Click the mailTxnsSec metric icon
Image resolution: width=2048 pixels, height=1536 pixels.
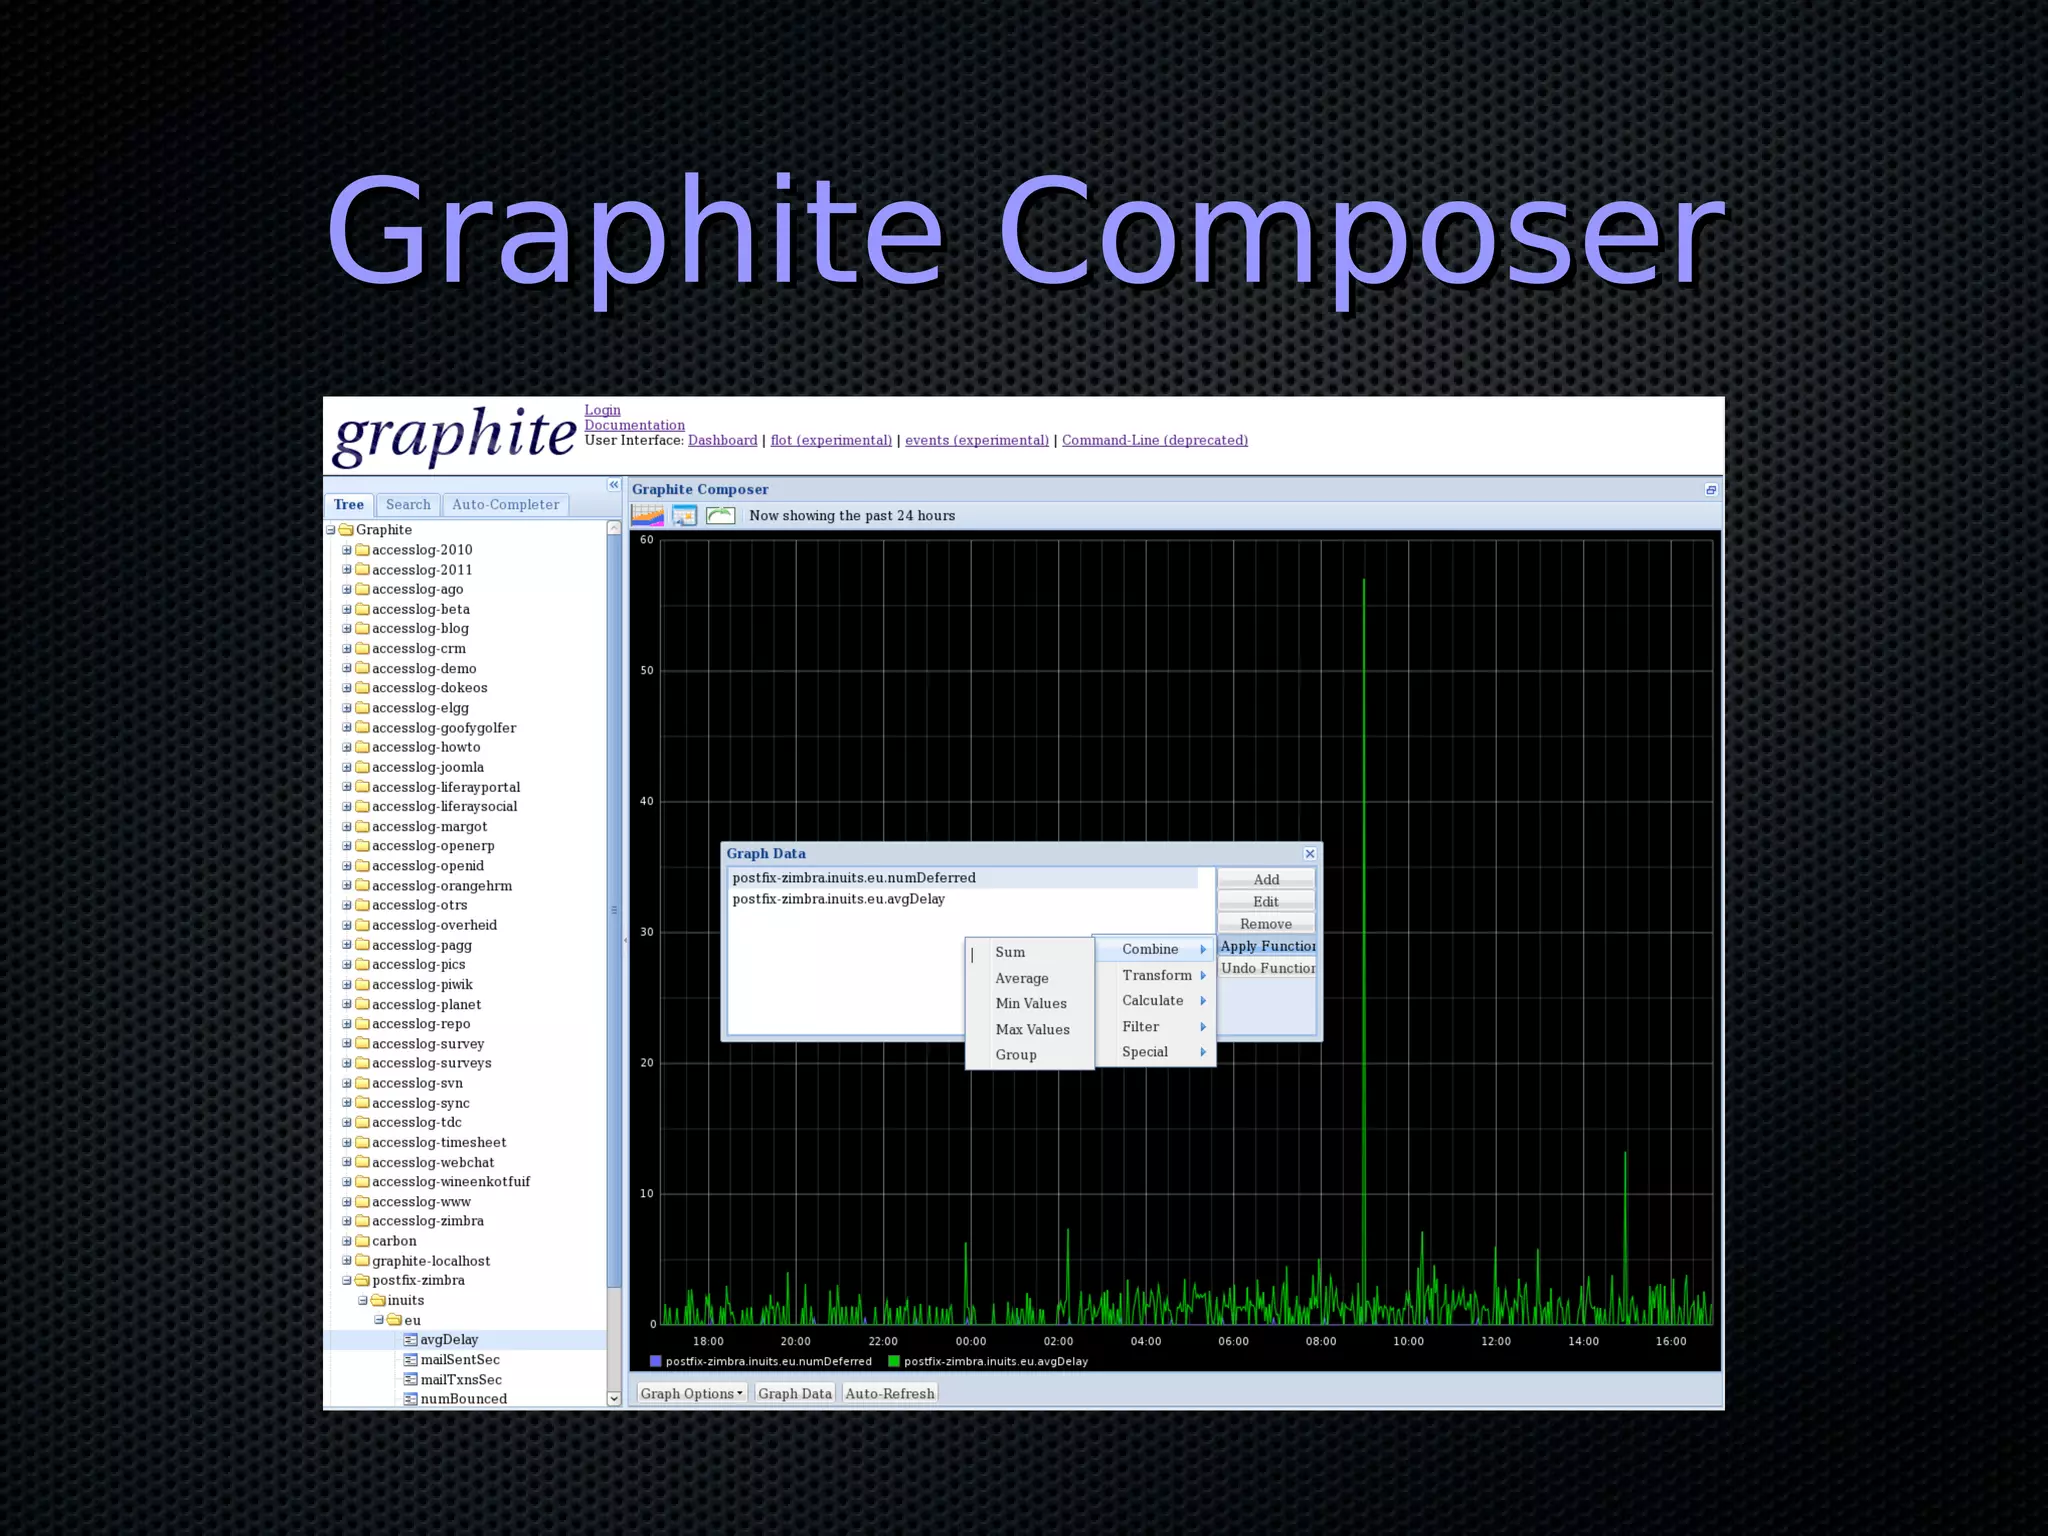coord(410,1379)
